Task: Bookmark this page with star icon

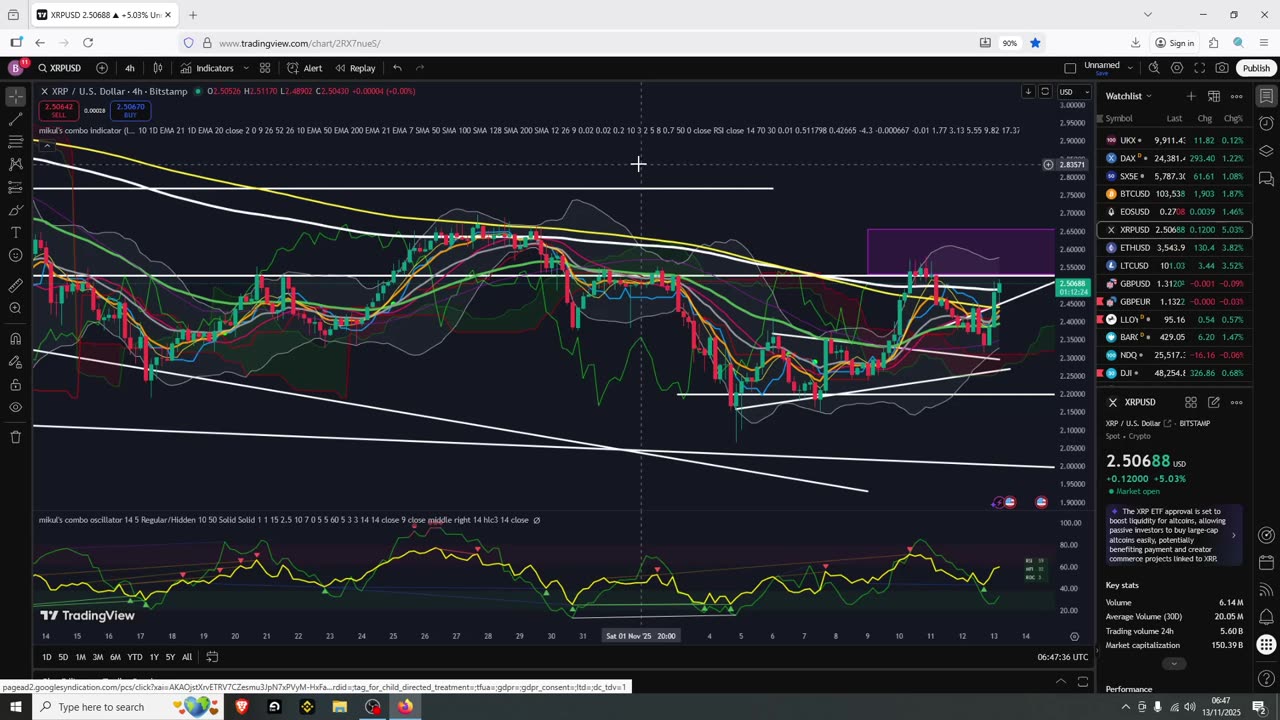Action: pos(1035,43)
